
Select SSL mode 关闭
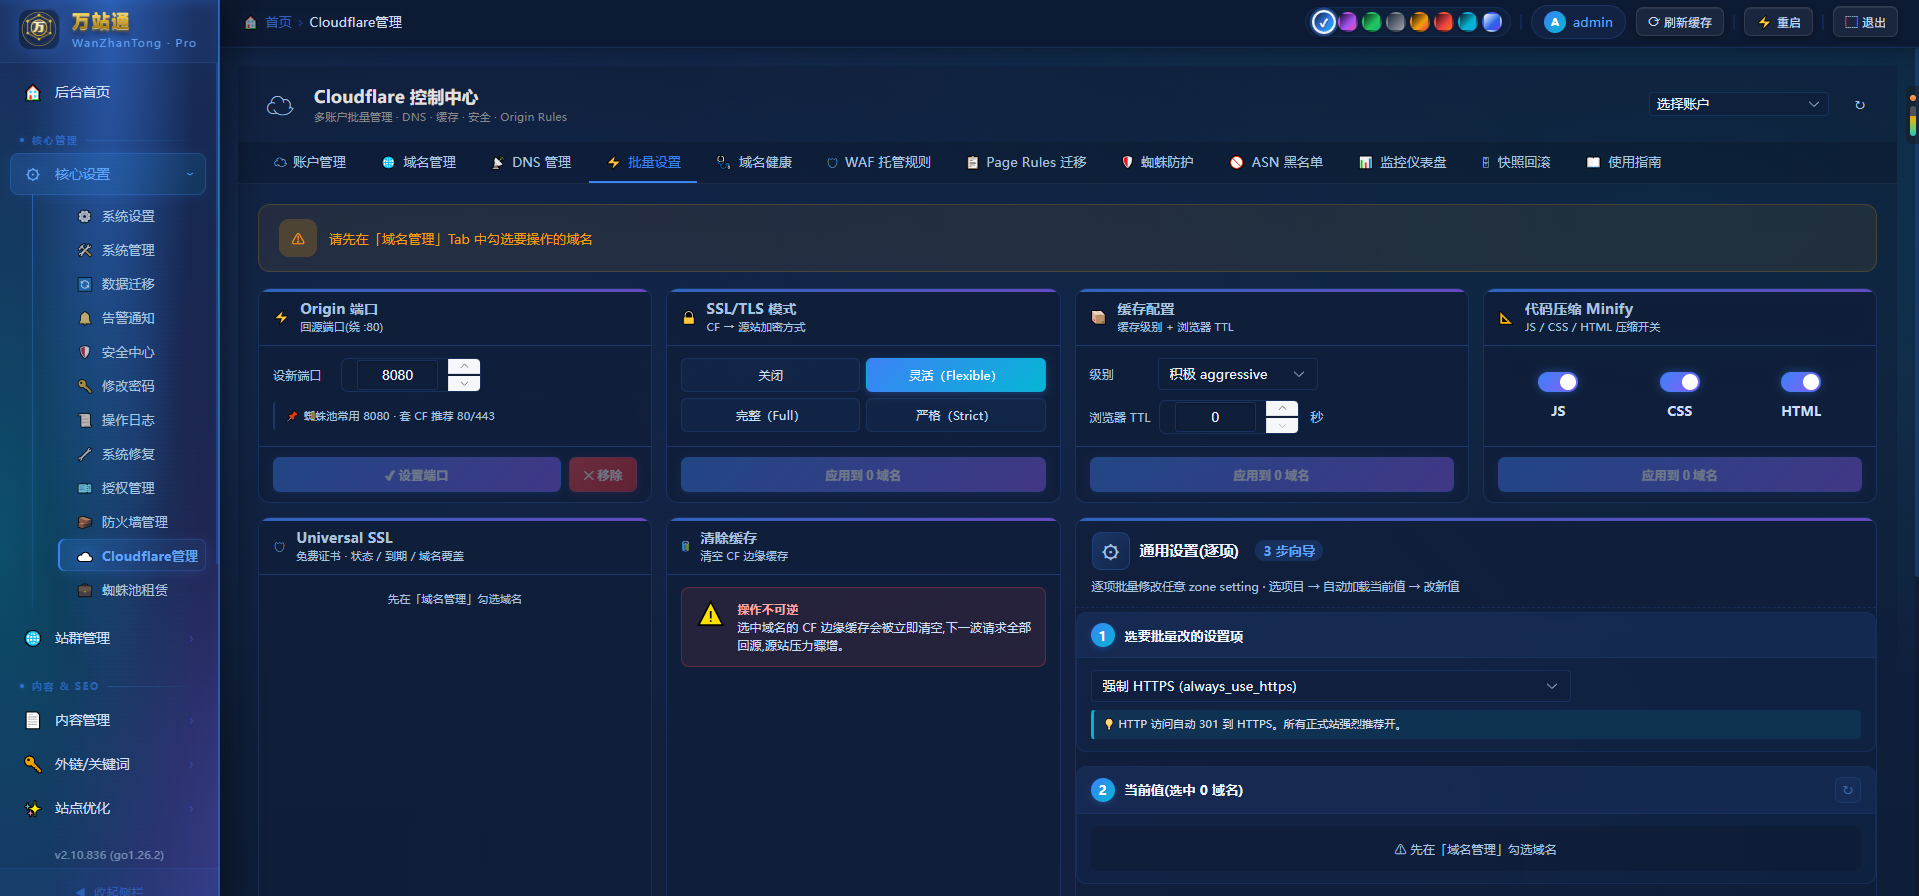click(x=770, y=375)
